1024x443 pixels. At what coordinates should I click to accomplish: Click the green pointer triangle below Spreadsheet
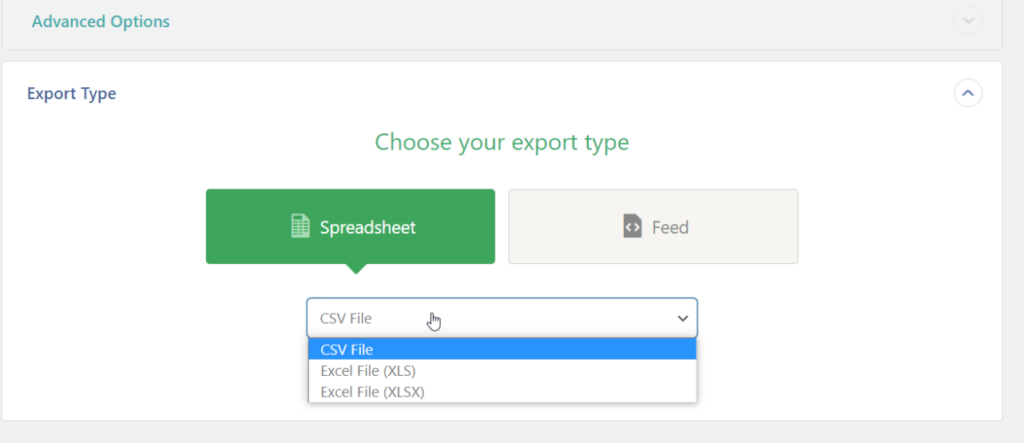[355, 269]
